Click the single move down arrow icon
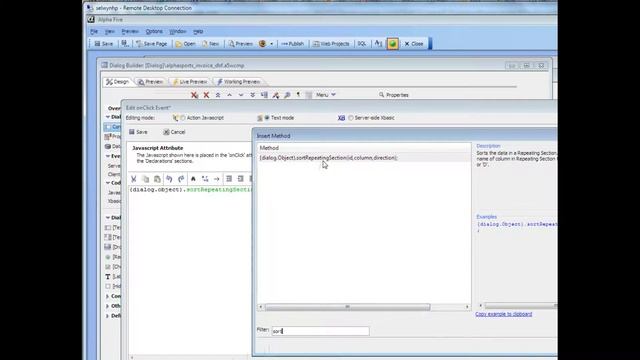This screenshot has width=640, height=360. pyautogui.click(x=241, y=95)
